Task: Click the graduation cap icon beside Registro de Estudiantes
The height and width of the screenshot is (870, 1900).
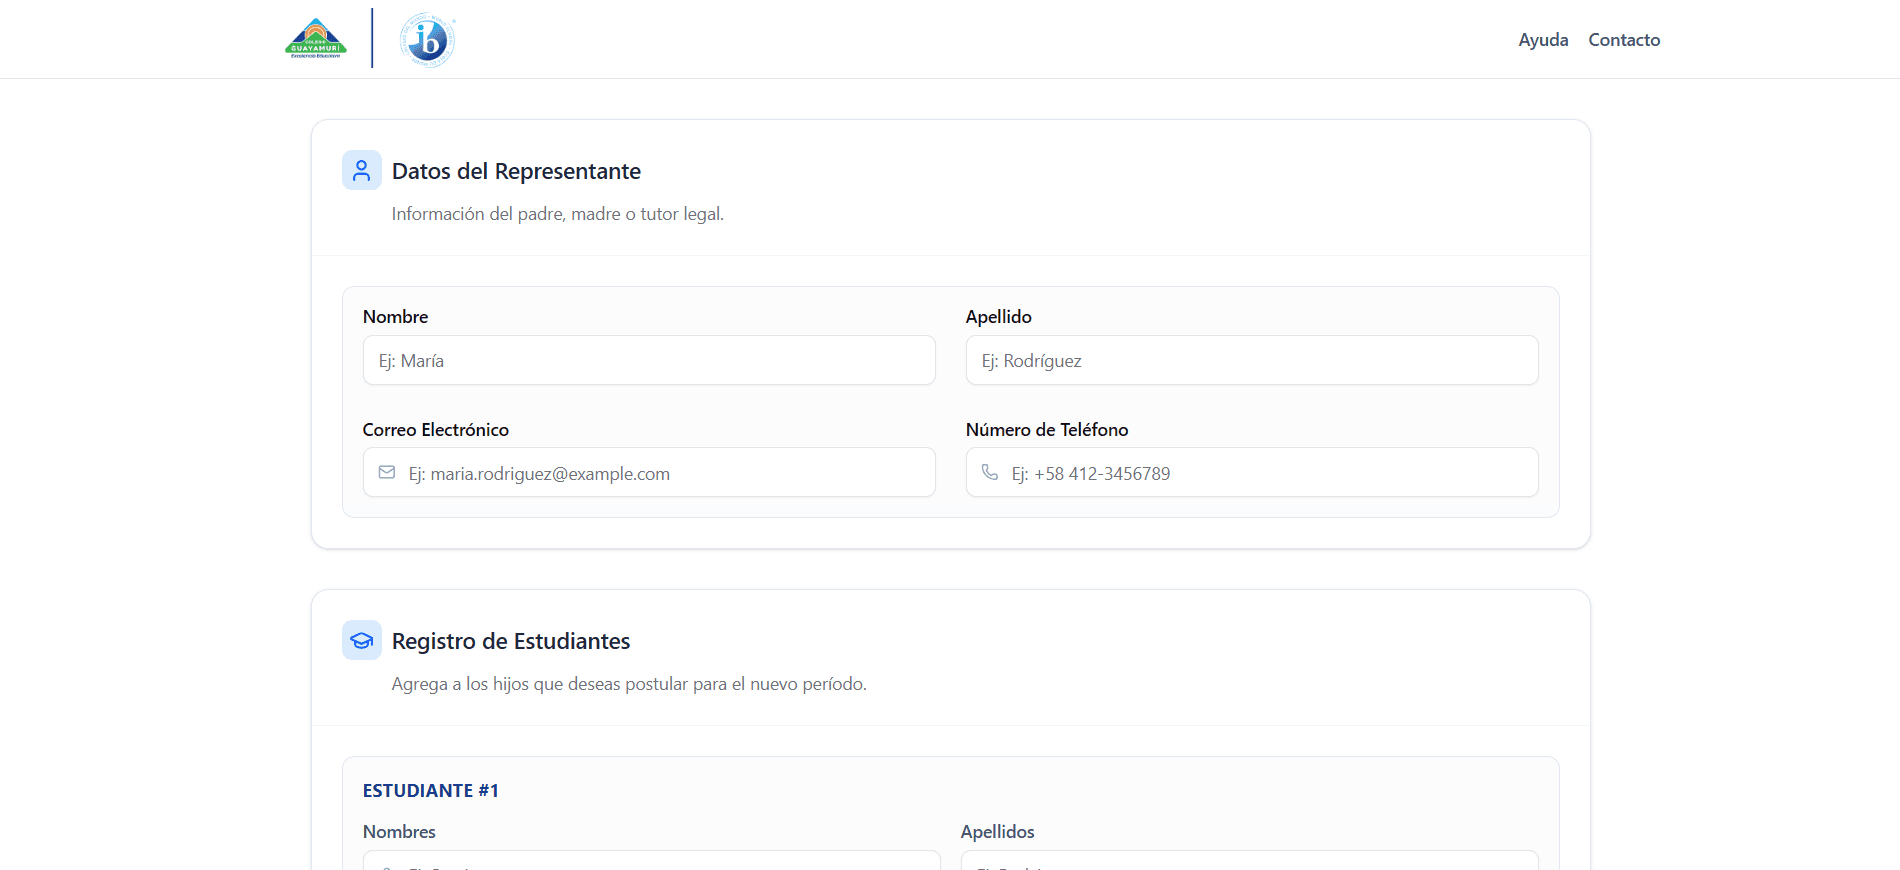Action: click(x=362, y=640)
